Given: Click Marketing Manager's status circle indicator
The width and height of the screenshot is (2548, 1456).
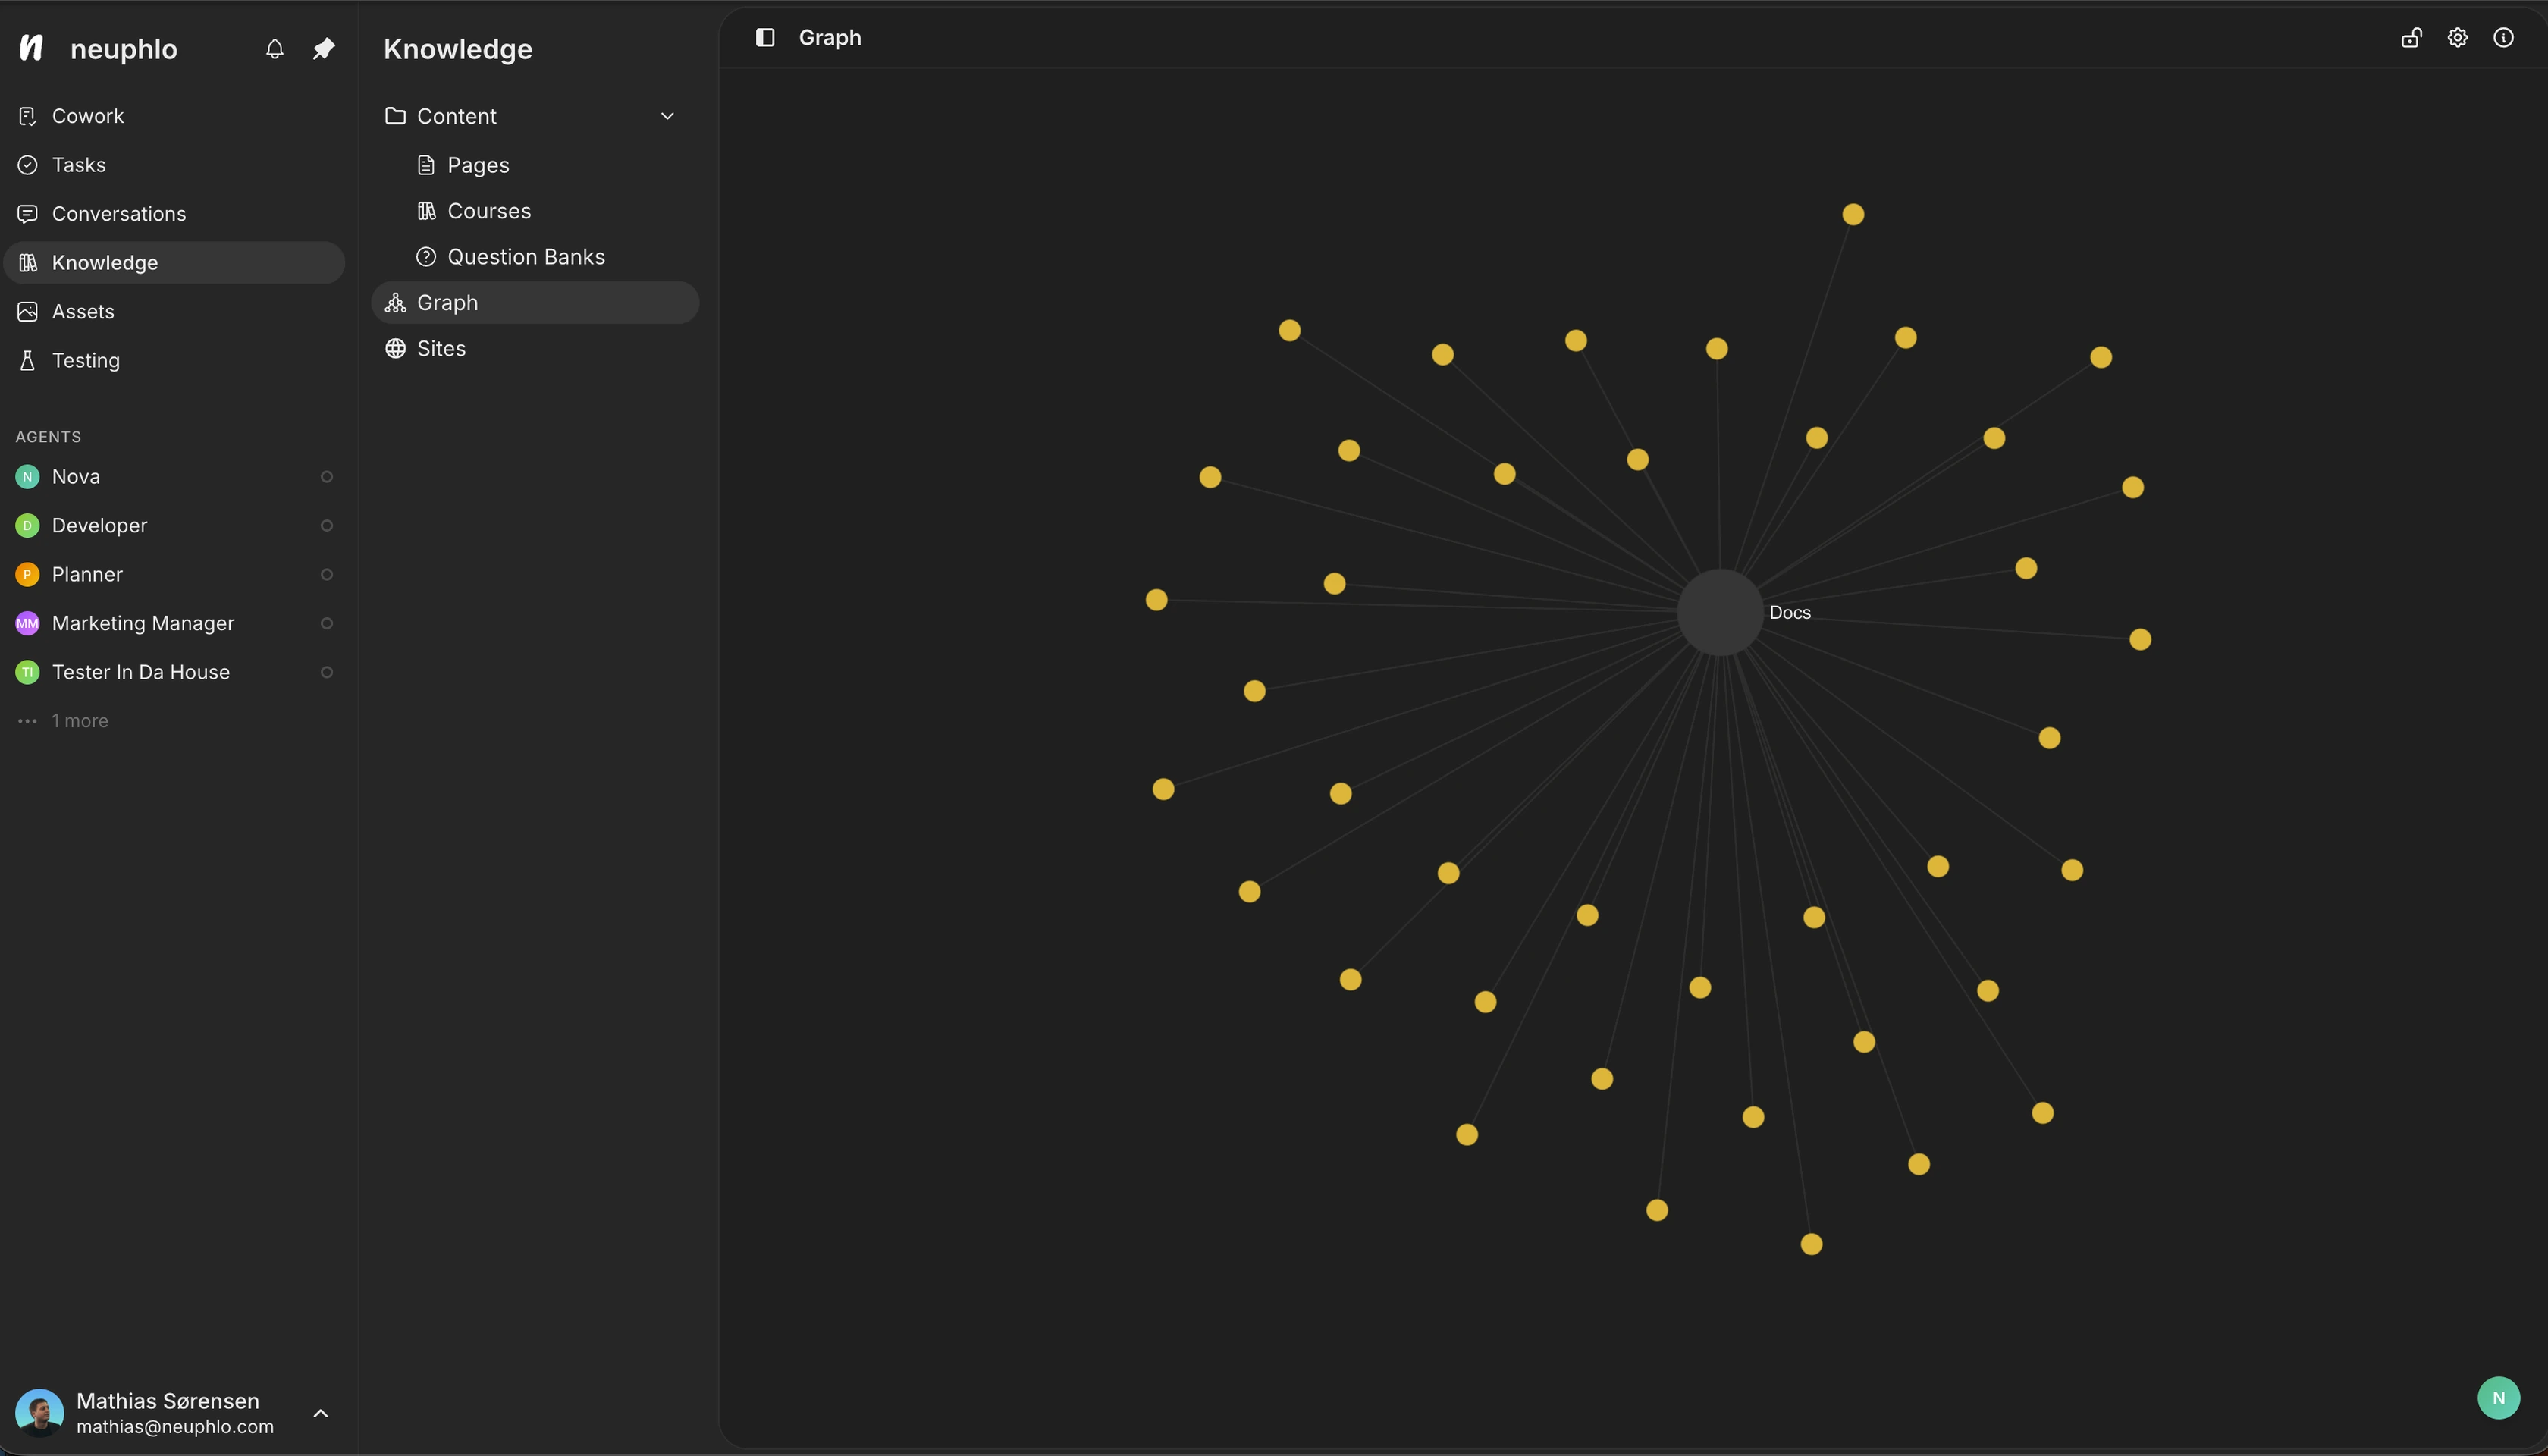Looking at the screenshot, I should pos(326,624).
